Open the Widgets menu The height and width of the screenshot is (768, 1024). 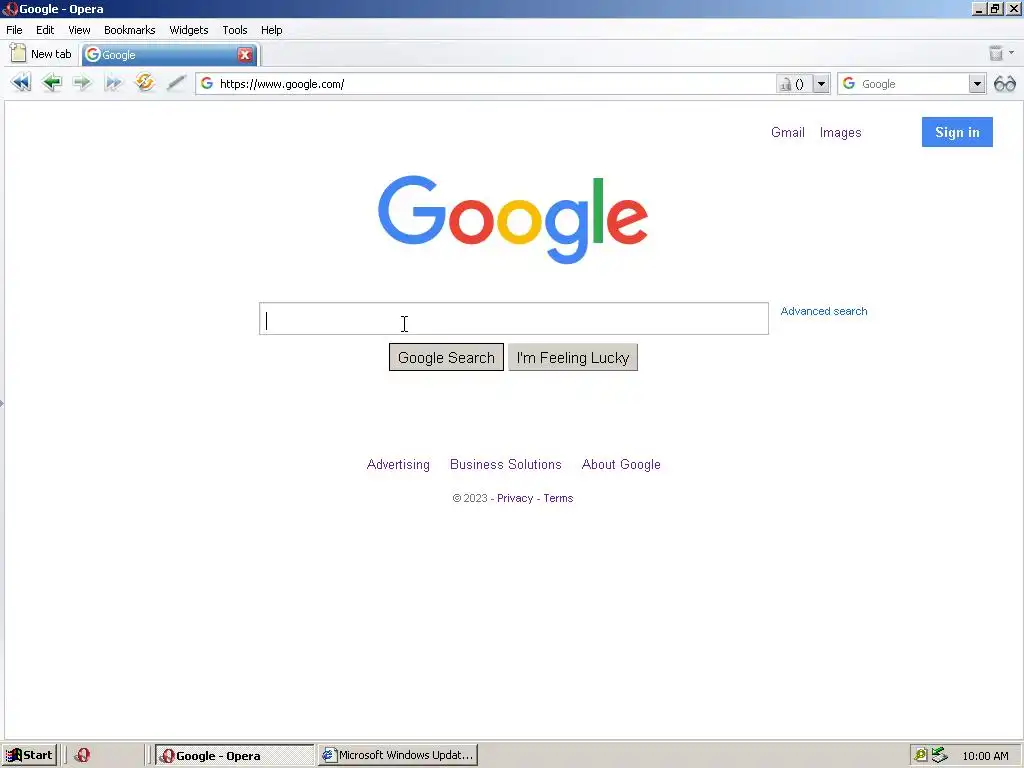click(189, 30)
